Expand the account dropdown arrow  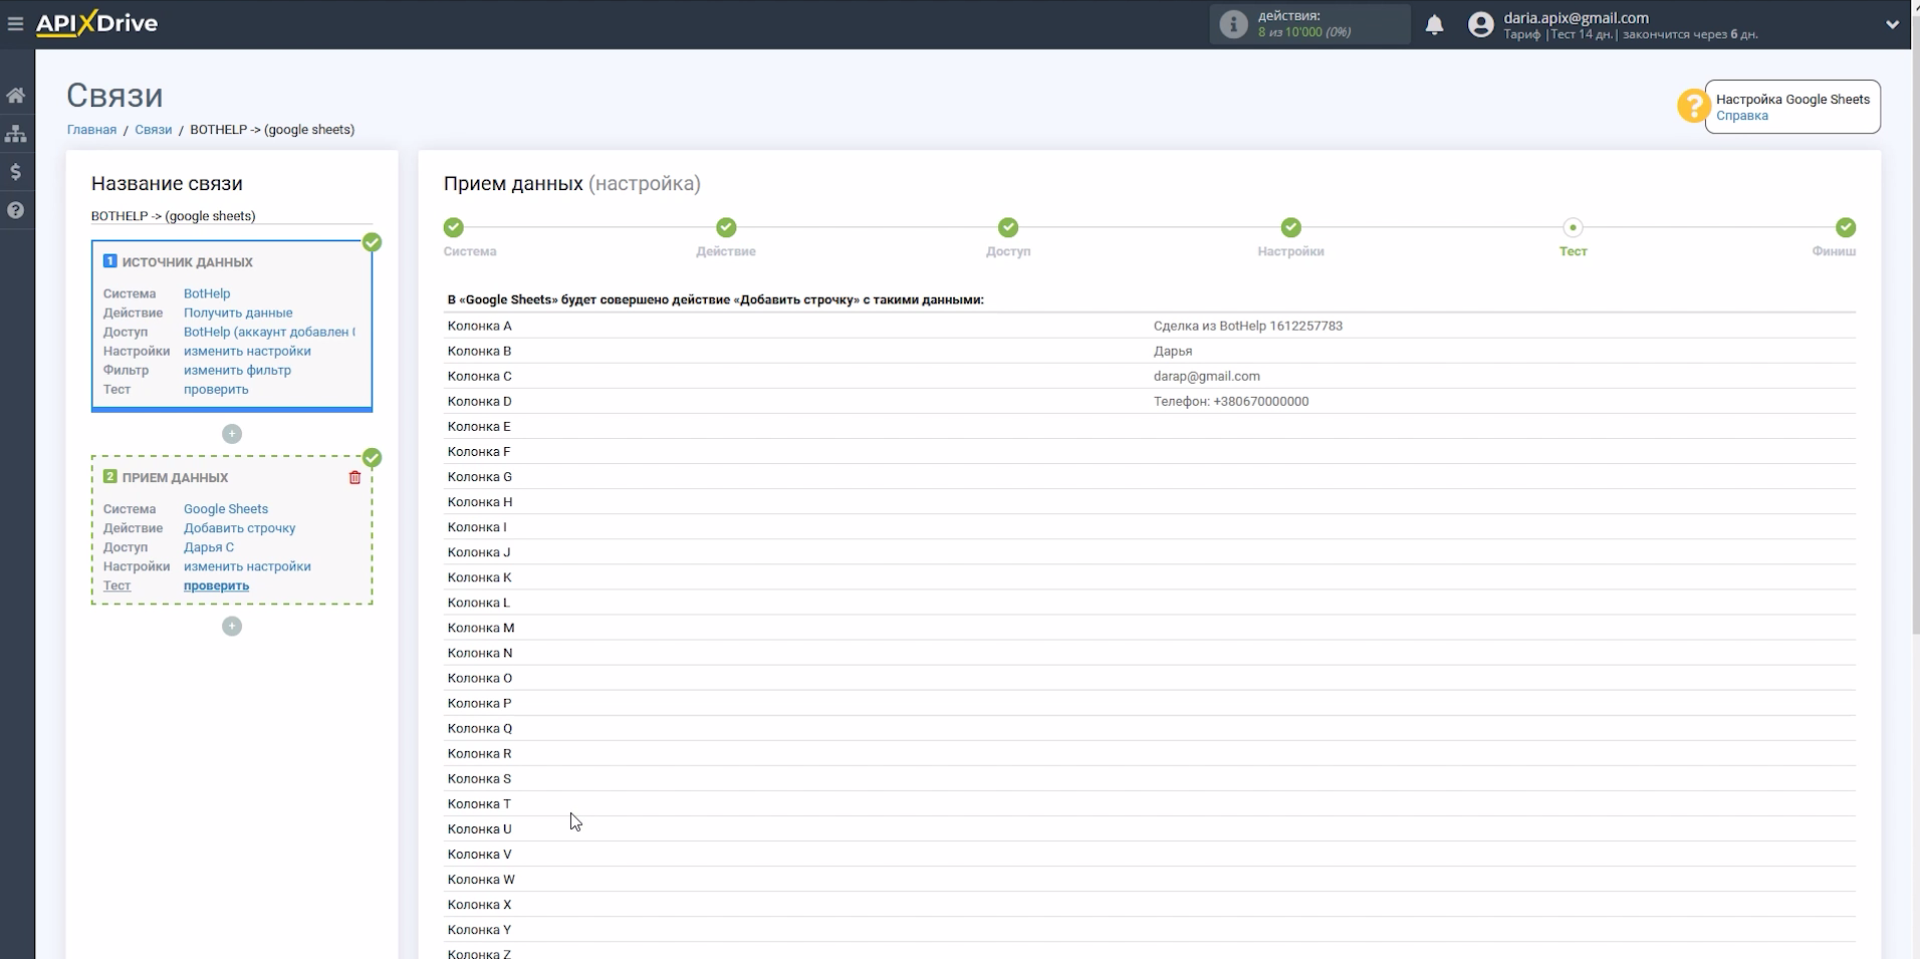pyautogui.click(x=1892, y=24)
